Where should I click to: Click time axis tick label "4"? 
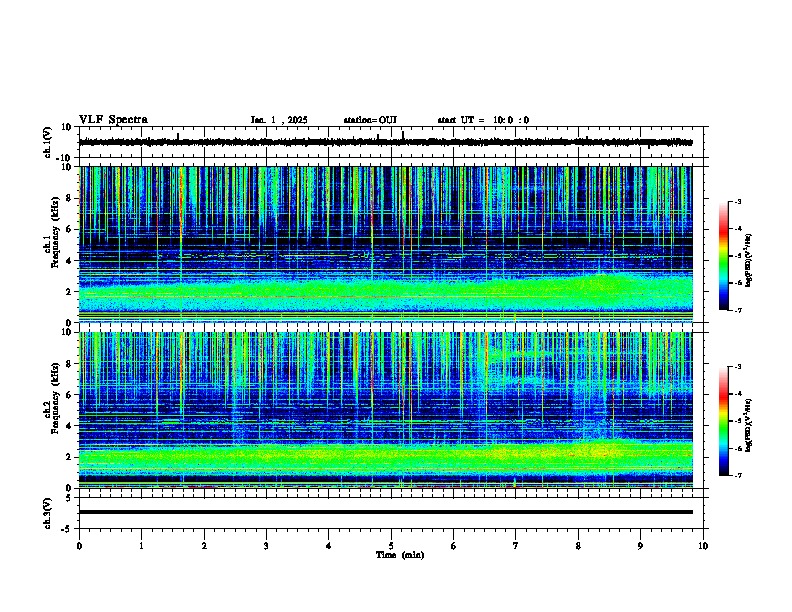(x=329, y=546)
